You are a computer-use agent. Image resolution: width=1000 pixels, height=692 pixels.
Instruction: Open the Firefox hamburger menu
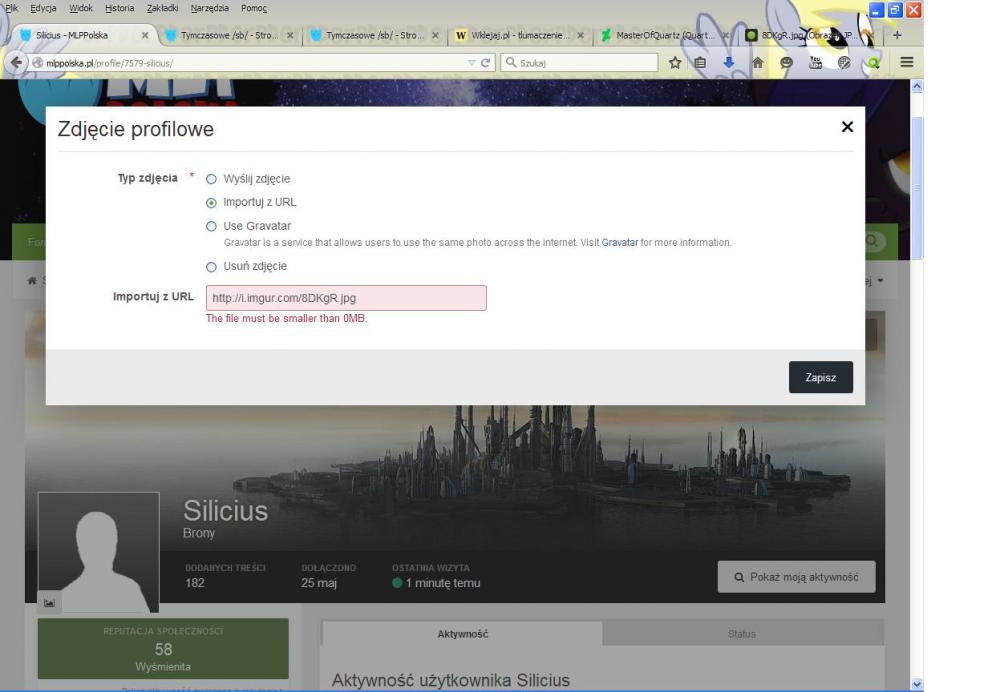click(x=906, y=63)
